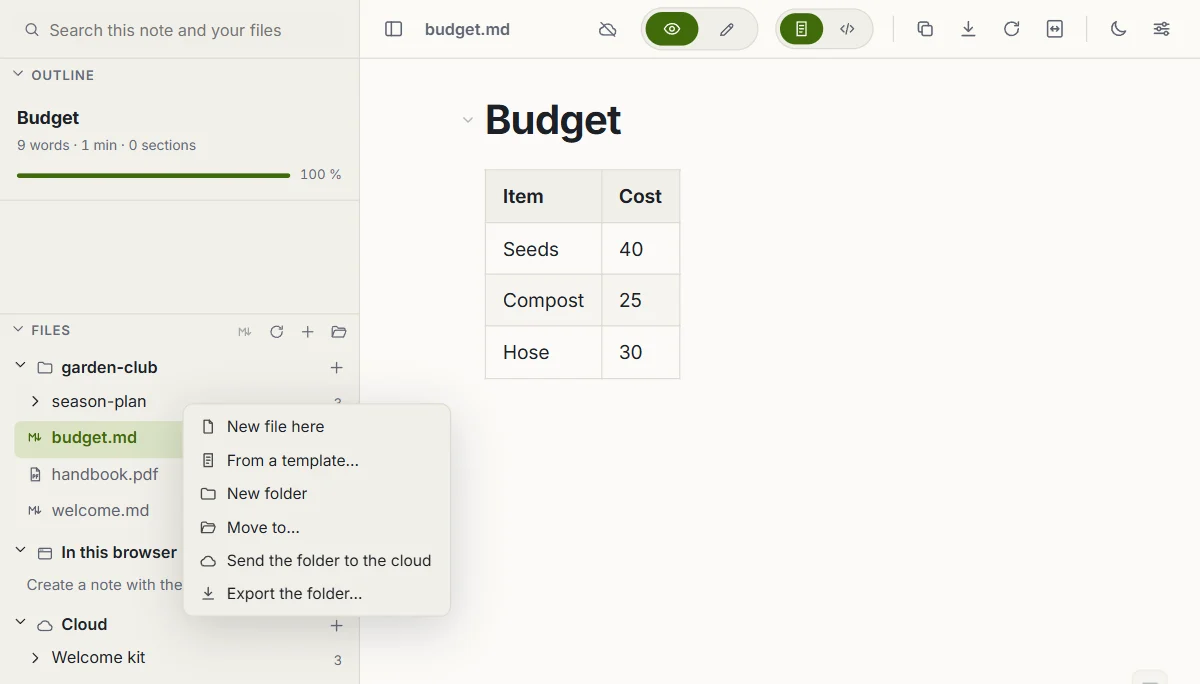Click the budget.md title in toolbar
The height and width of the screenshot is (684, 1200).
467,29
